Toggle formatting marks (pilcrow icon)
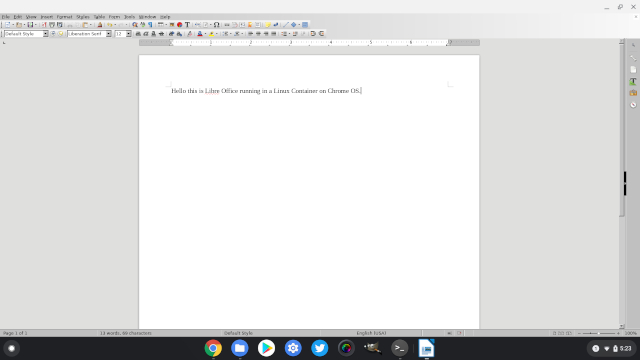The height and width of the screenshot is (360, 640). tap(150, 24)
